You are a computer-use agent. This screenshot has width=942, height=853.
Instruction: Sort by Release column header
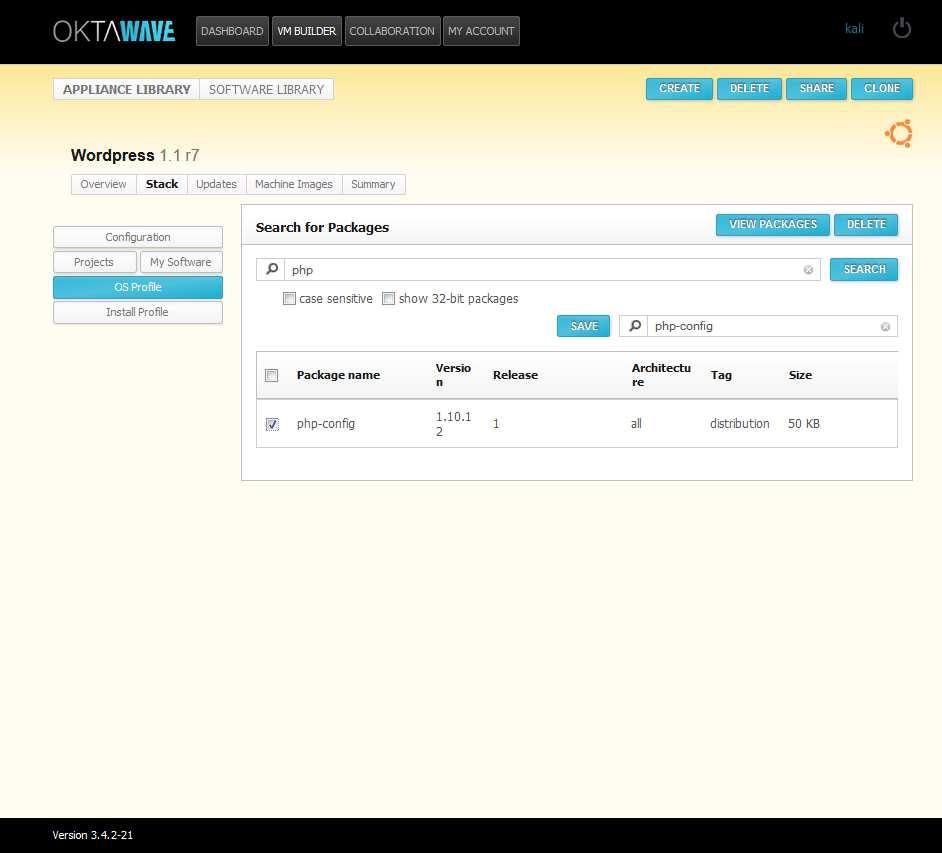pyautogui.click(x=515, y=375)
